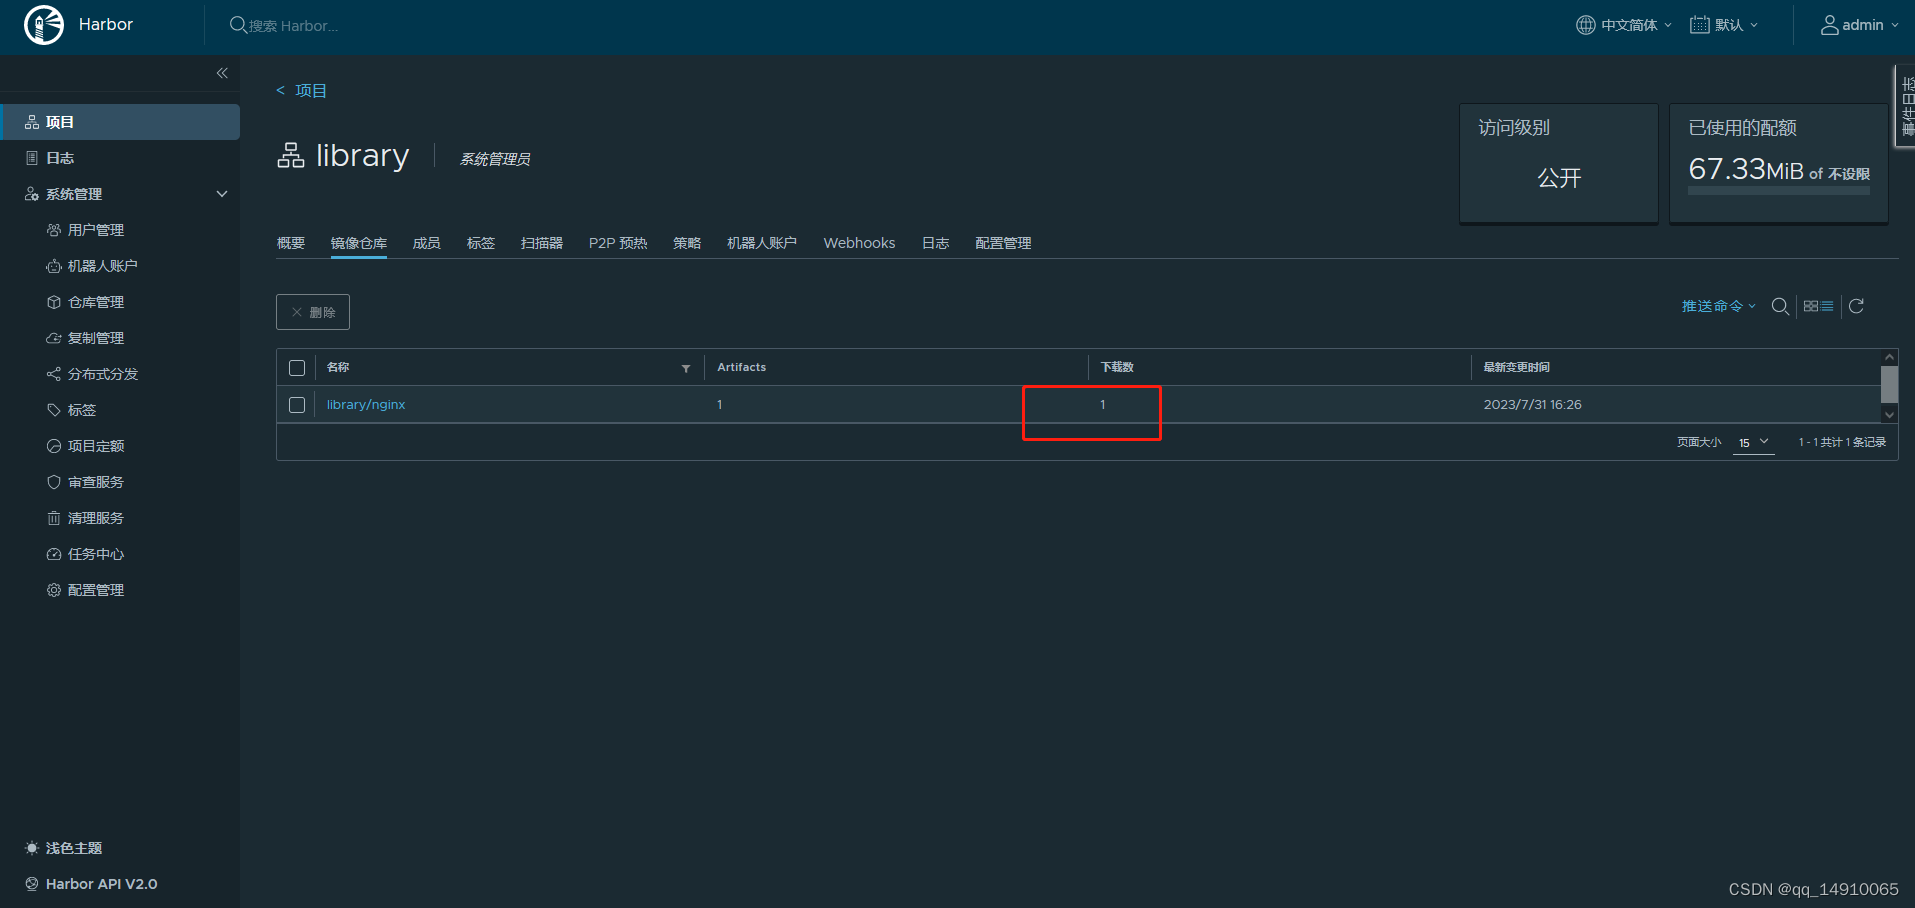Select 项目 in the sidebar
Viewport: 1915px width, 908px height.
(120, 122)
